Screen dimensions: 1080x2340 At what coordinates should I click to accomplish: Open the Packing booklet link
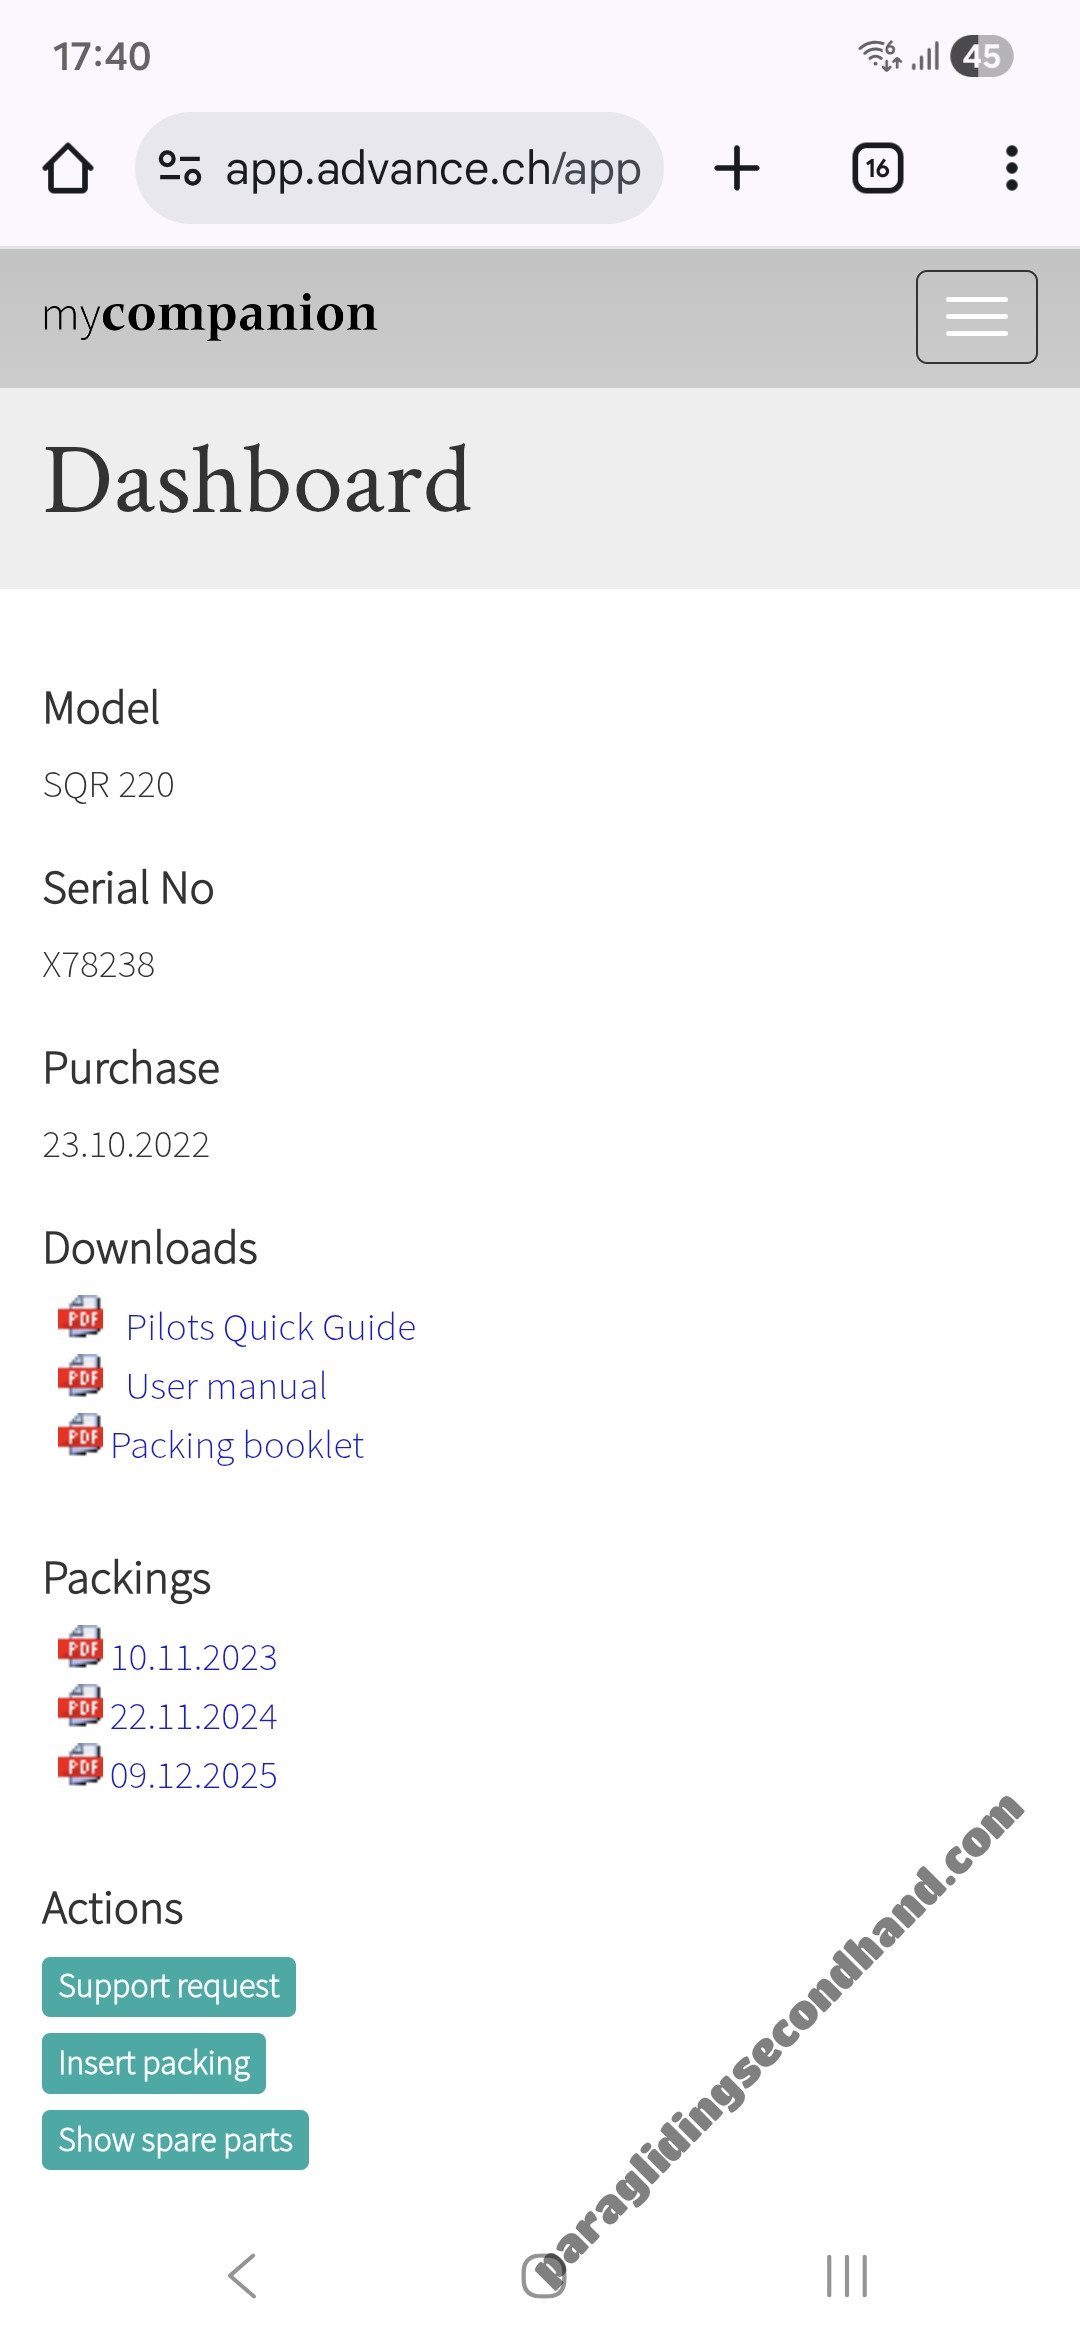(x=237, y=1446)
